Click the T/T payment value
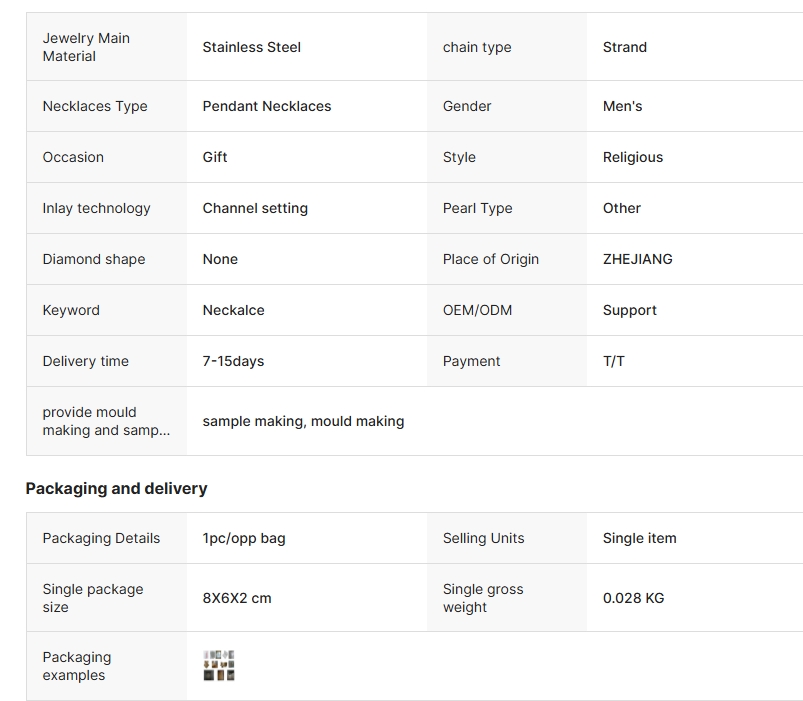Viewport: 803px width, 701px height. [x=614, y=362]
